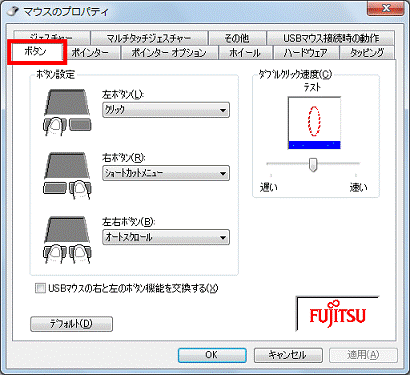Viewport: 410px width, 375px height.
Task: Click the 遅い label under slider
Action: [x=269, y=188]
